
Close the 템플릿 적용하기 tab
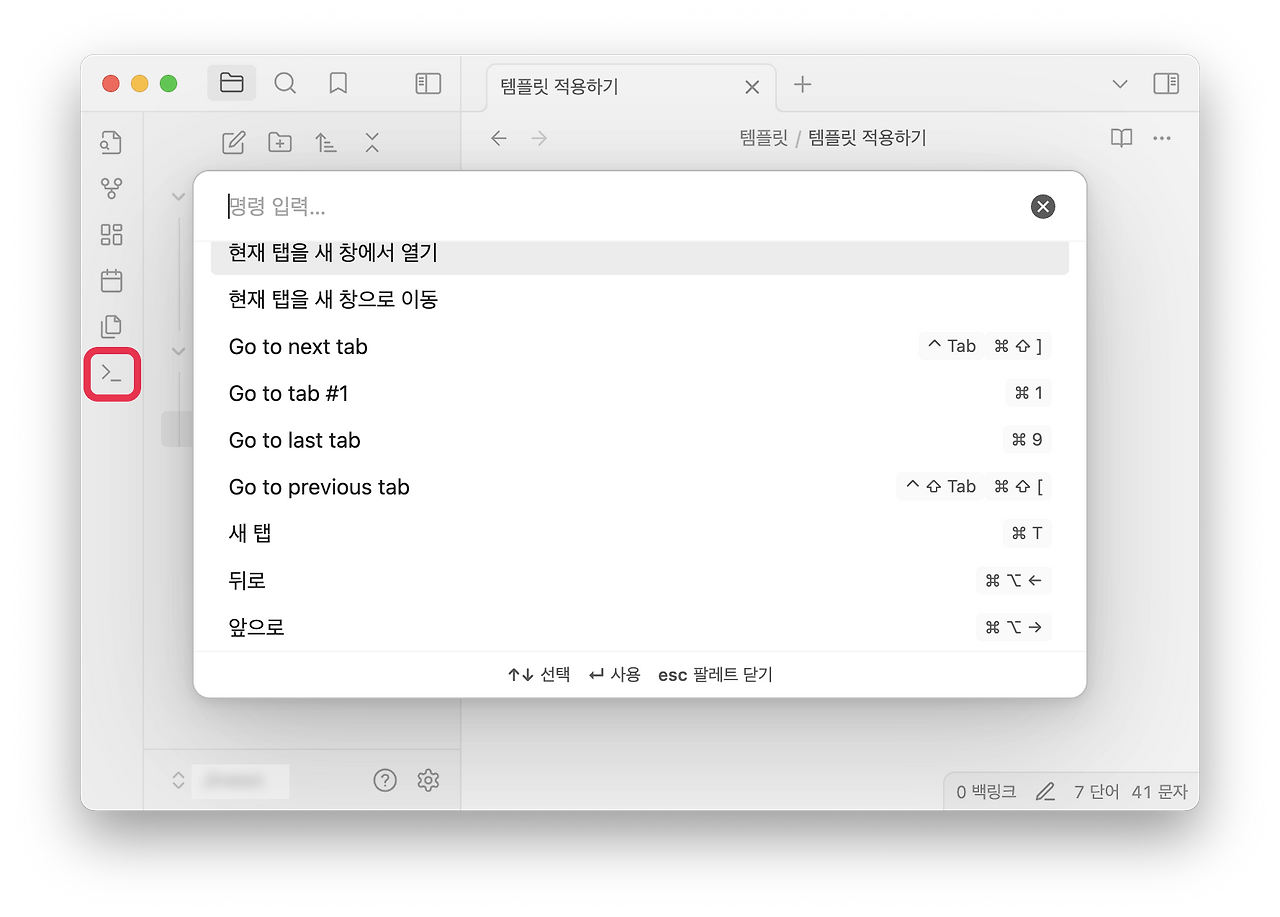pos(752,87)
